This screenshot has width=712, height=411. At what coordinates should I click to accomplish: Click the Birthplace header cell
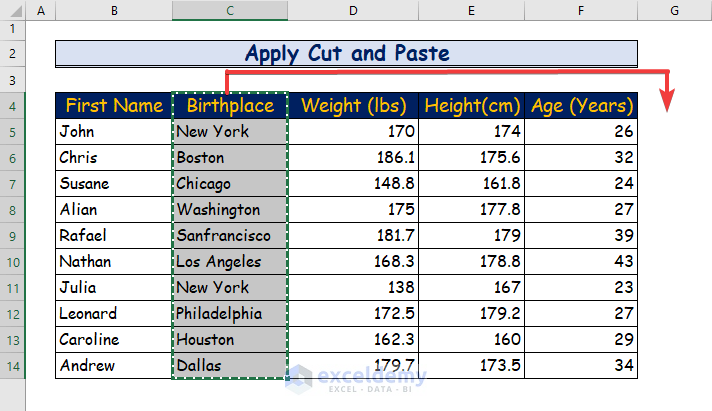[x=230, y=106]
